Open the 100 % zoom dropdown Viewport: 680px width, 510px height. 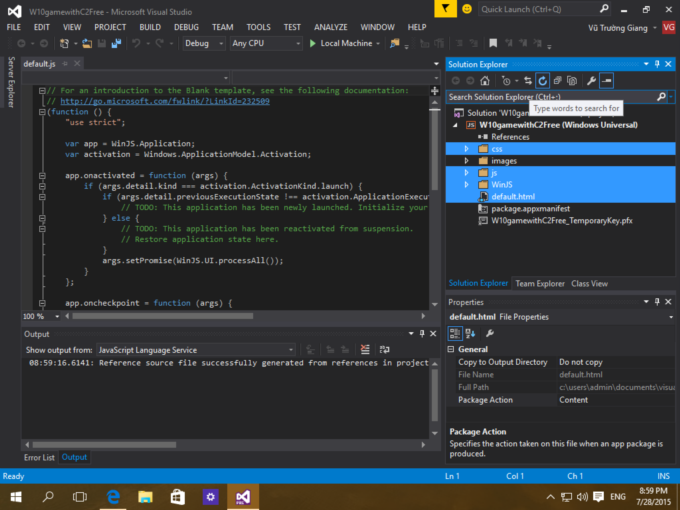click(x=57, y=317)
